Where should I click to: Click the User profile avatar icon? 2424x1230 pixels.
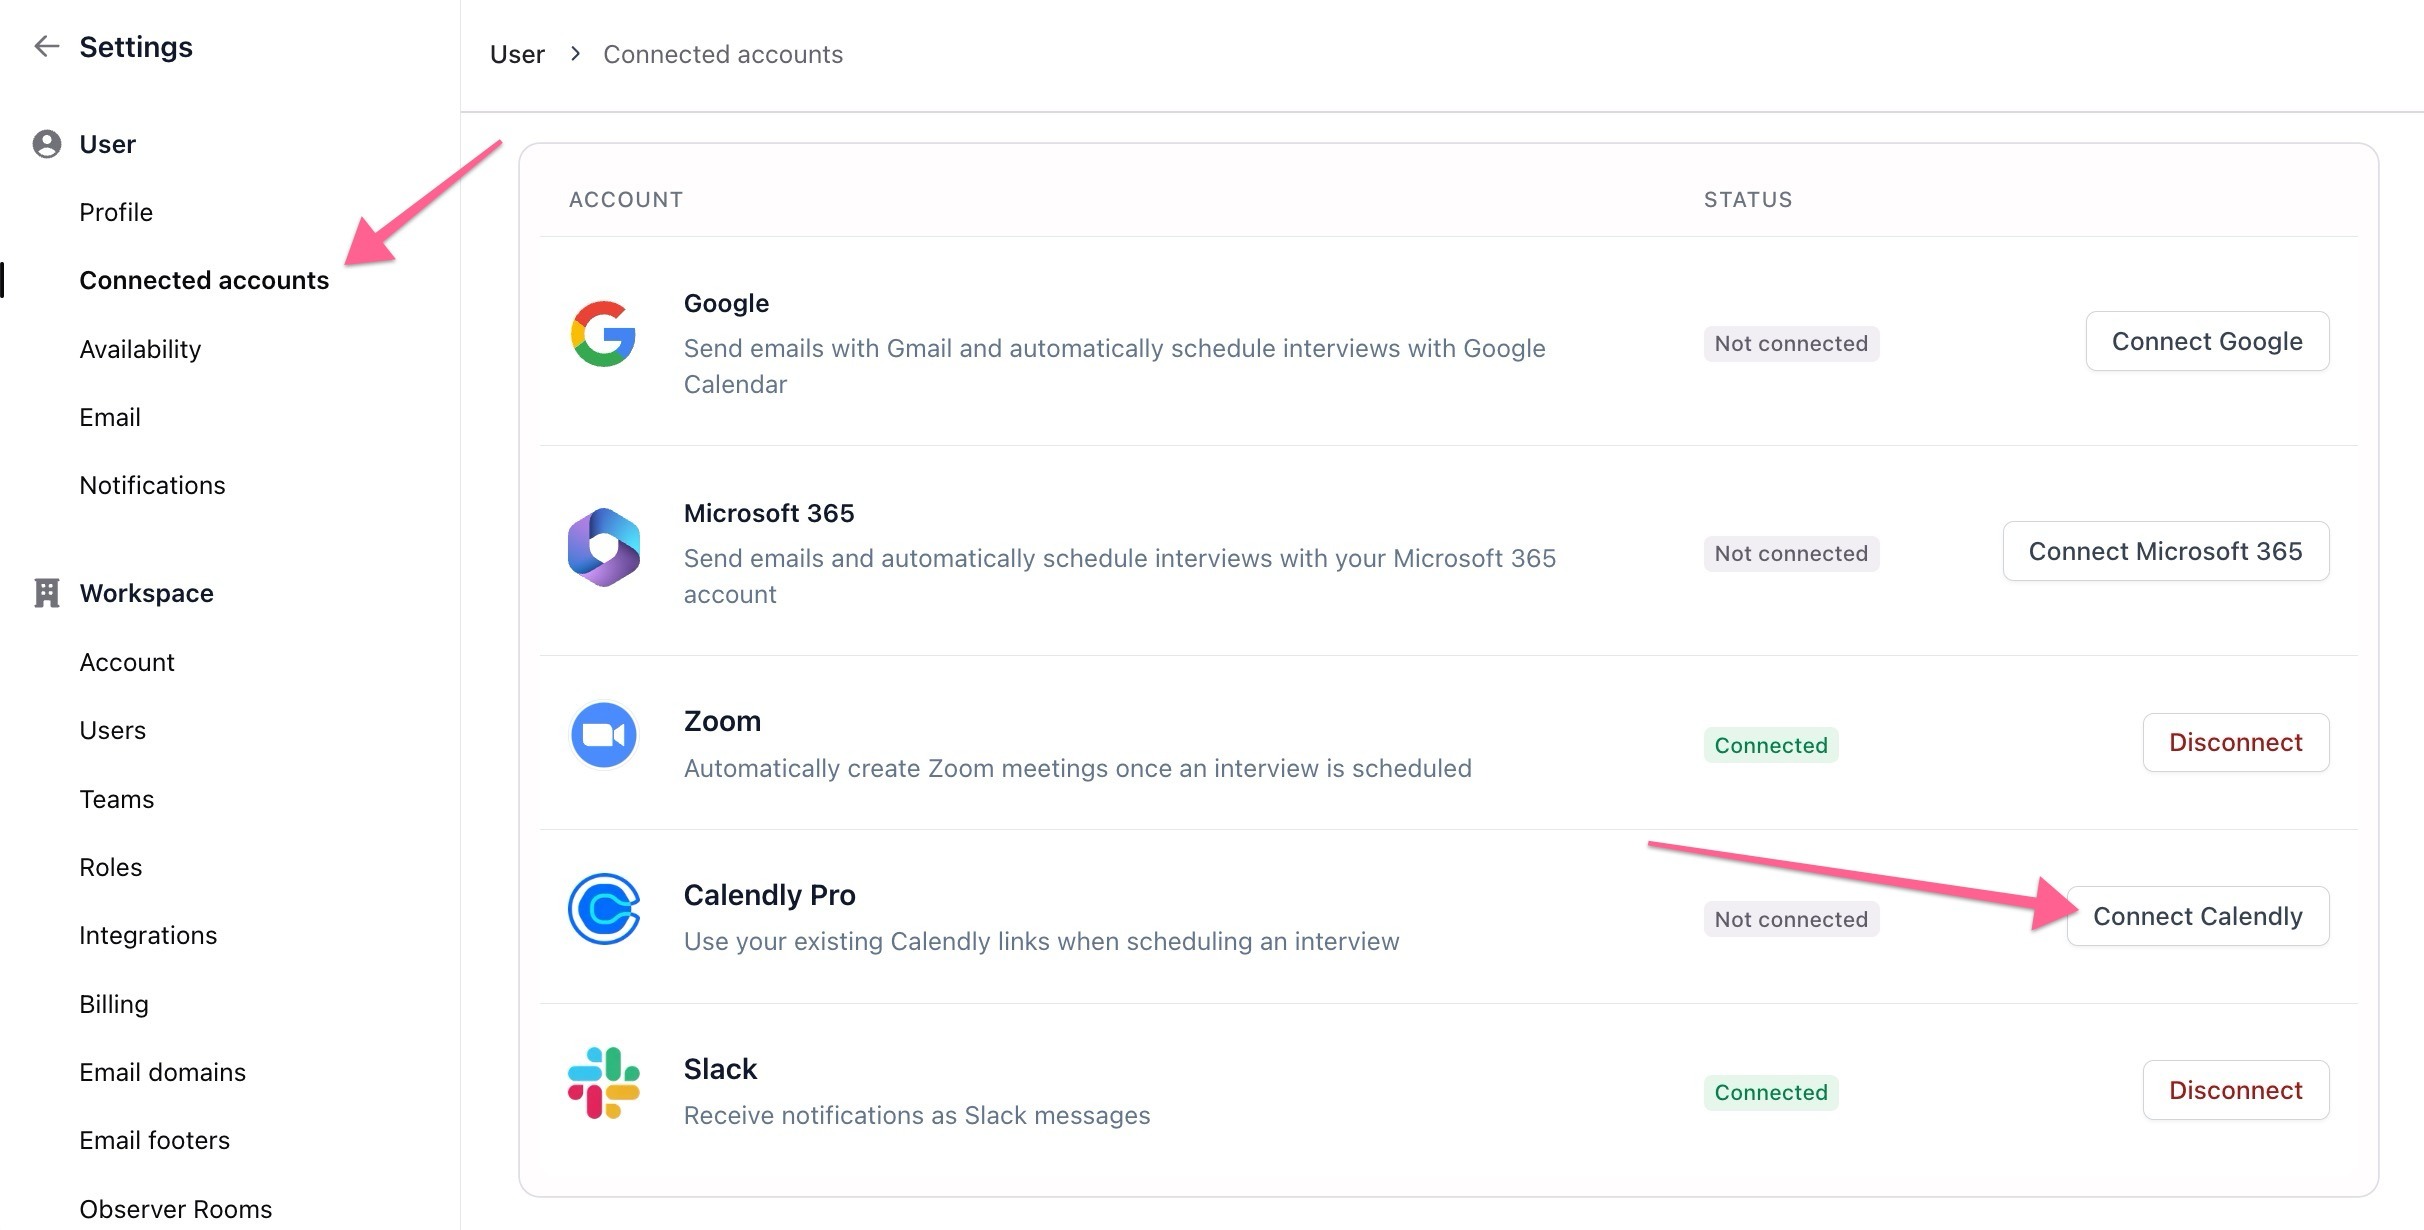pos(47,144)
